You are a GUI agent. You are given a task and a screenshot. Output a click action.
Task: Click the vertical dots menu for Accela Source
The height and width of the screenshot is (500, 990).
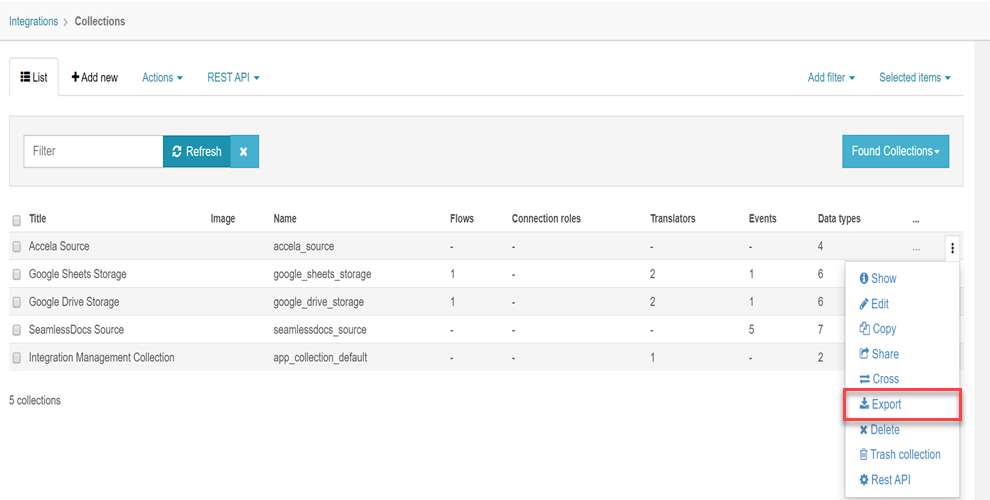952,248
